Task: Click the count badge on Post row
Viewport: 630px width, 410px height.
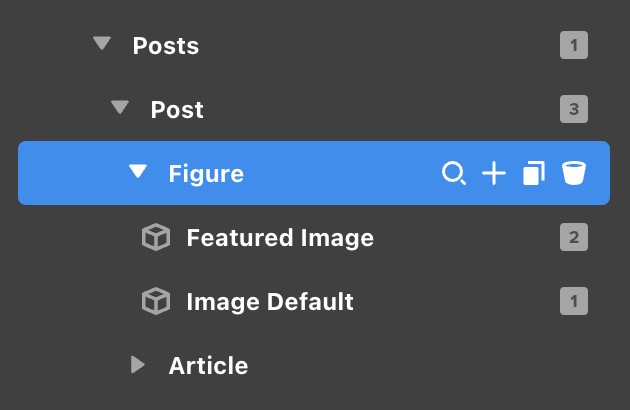Action: click(x=574, y=109)
